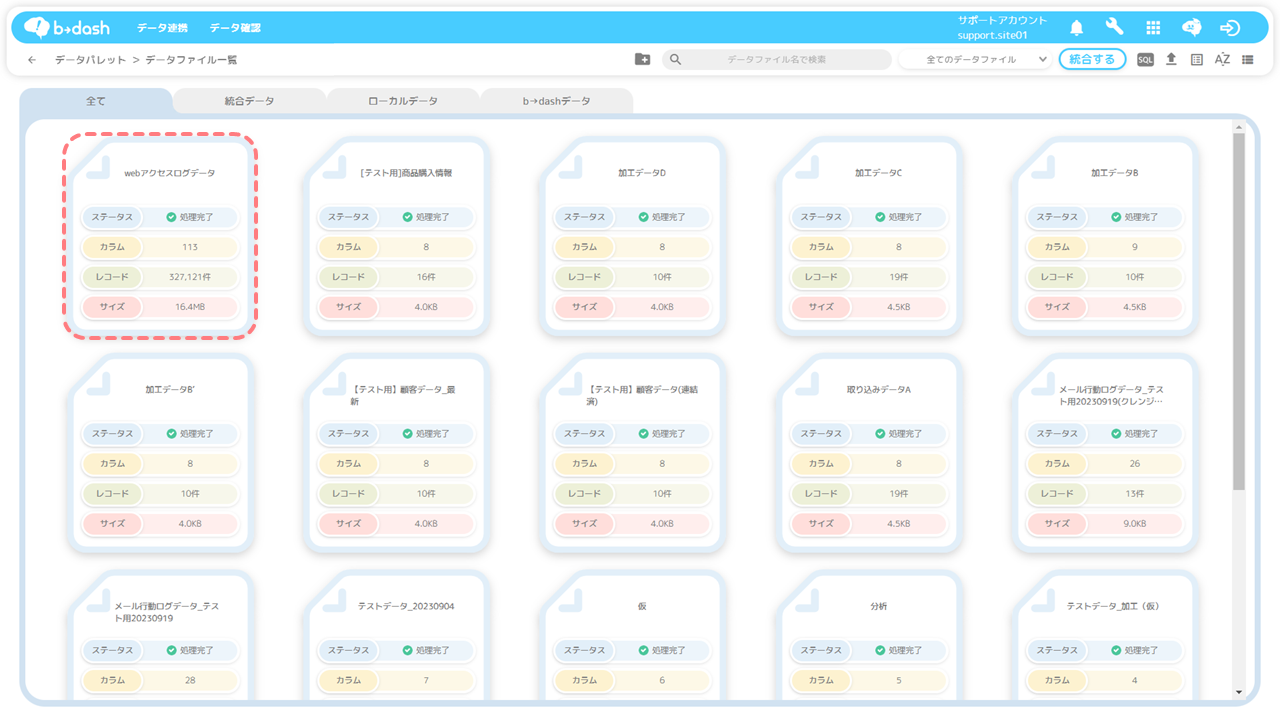
Task: Switch to the b→dashデータ tab
Action: coord(557,101)
